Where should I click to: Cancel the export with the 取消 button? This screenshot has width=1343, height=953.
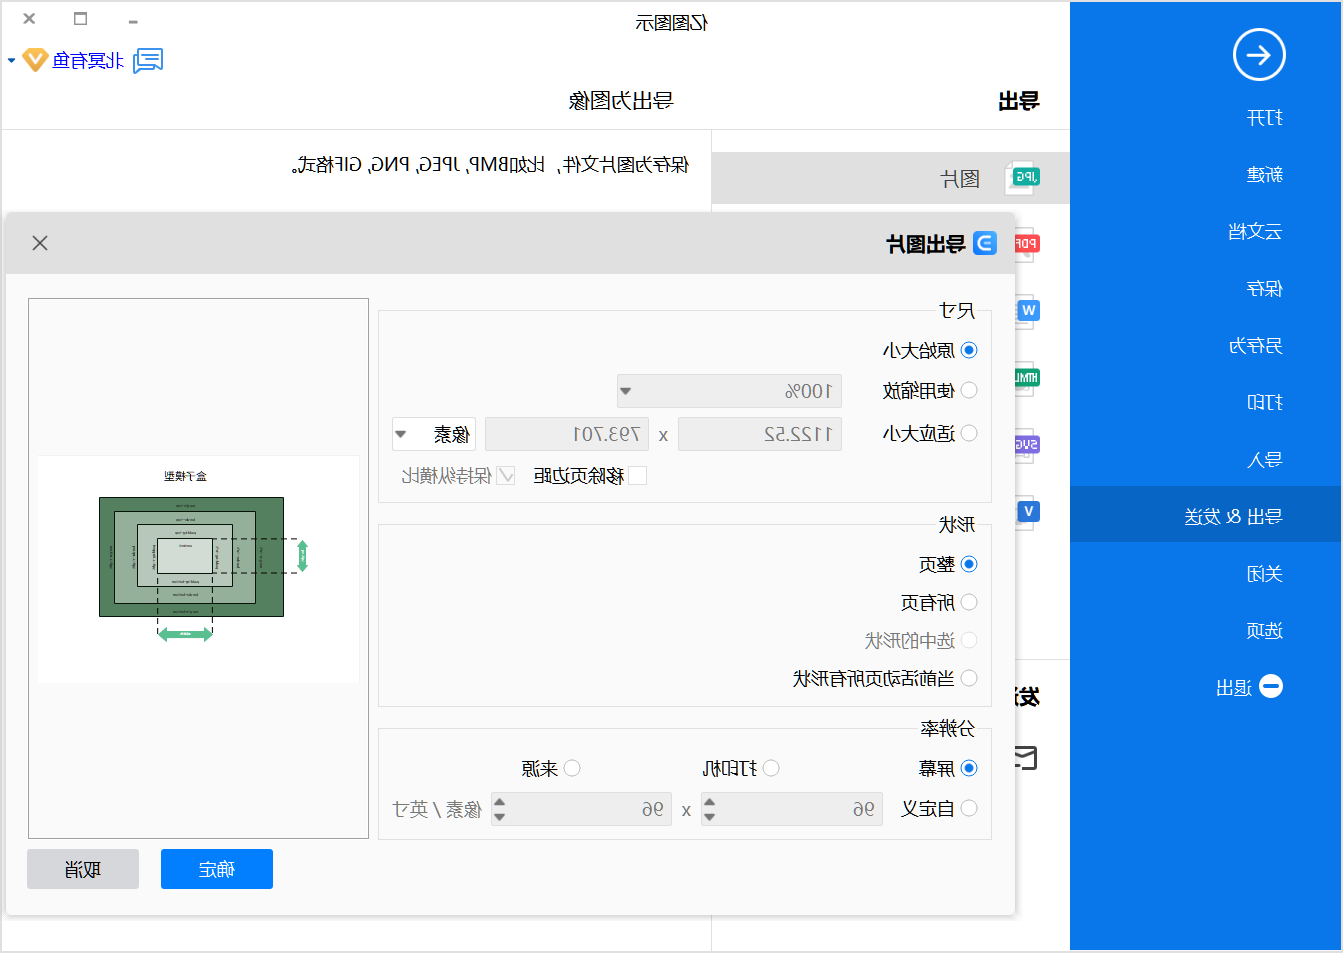[x=83, y=869]
